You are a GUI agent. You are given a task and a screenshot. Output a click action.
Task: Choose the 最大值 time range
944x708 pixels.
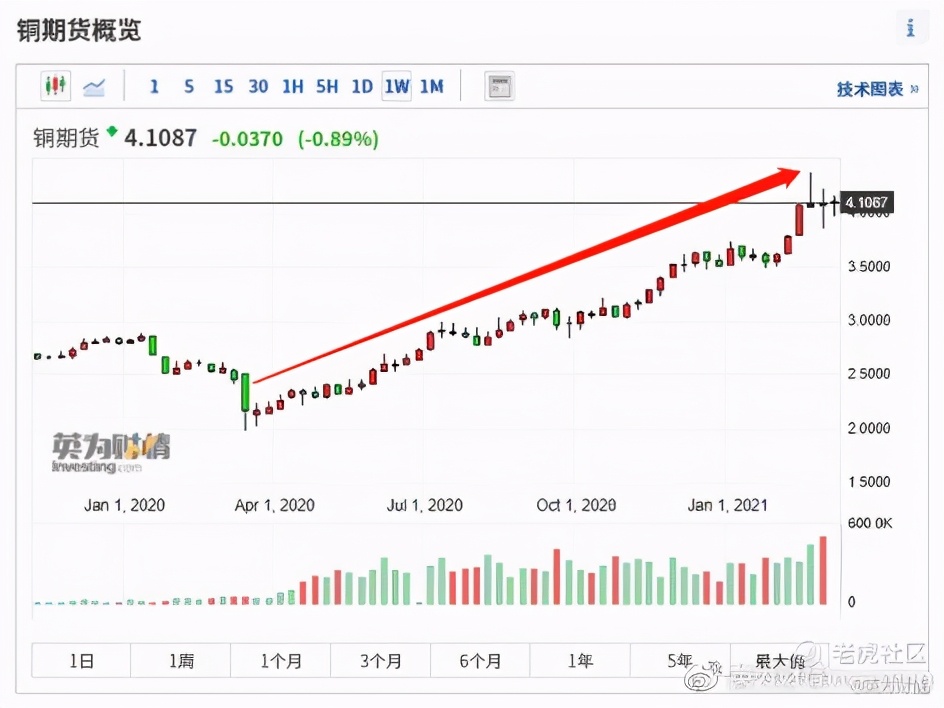pos(780,661)
